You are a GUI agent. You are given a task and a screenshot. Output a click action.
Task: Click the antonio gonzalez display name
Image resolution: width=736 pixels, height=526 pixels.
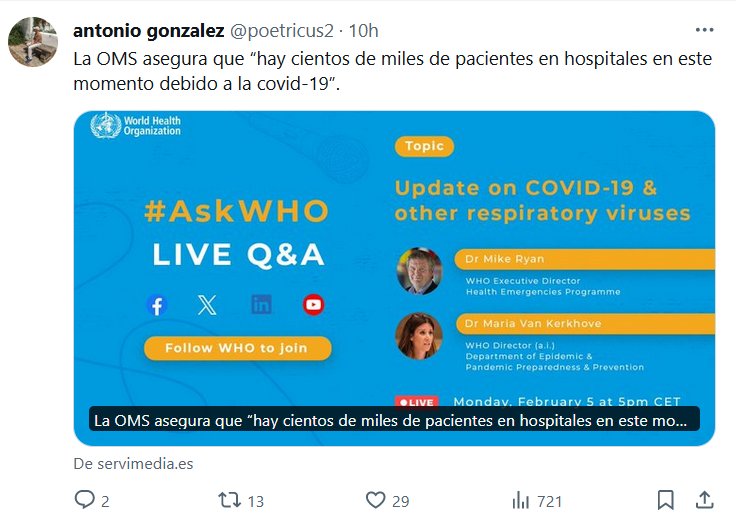(149, 31)
